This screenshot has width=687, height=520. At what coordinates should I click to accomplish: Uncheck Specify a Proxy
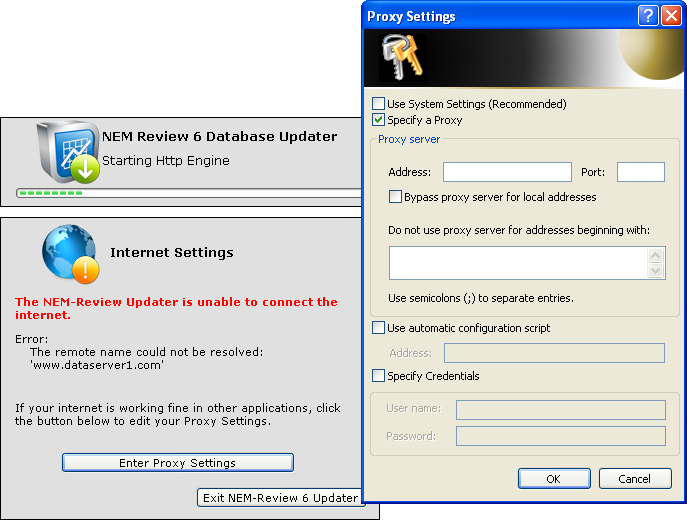[x=378, y=120]
